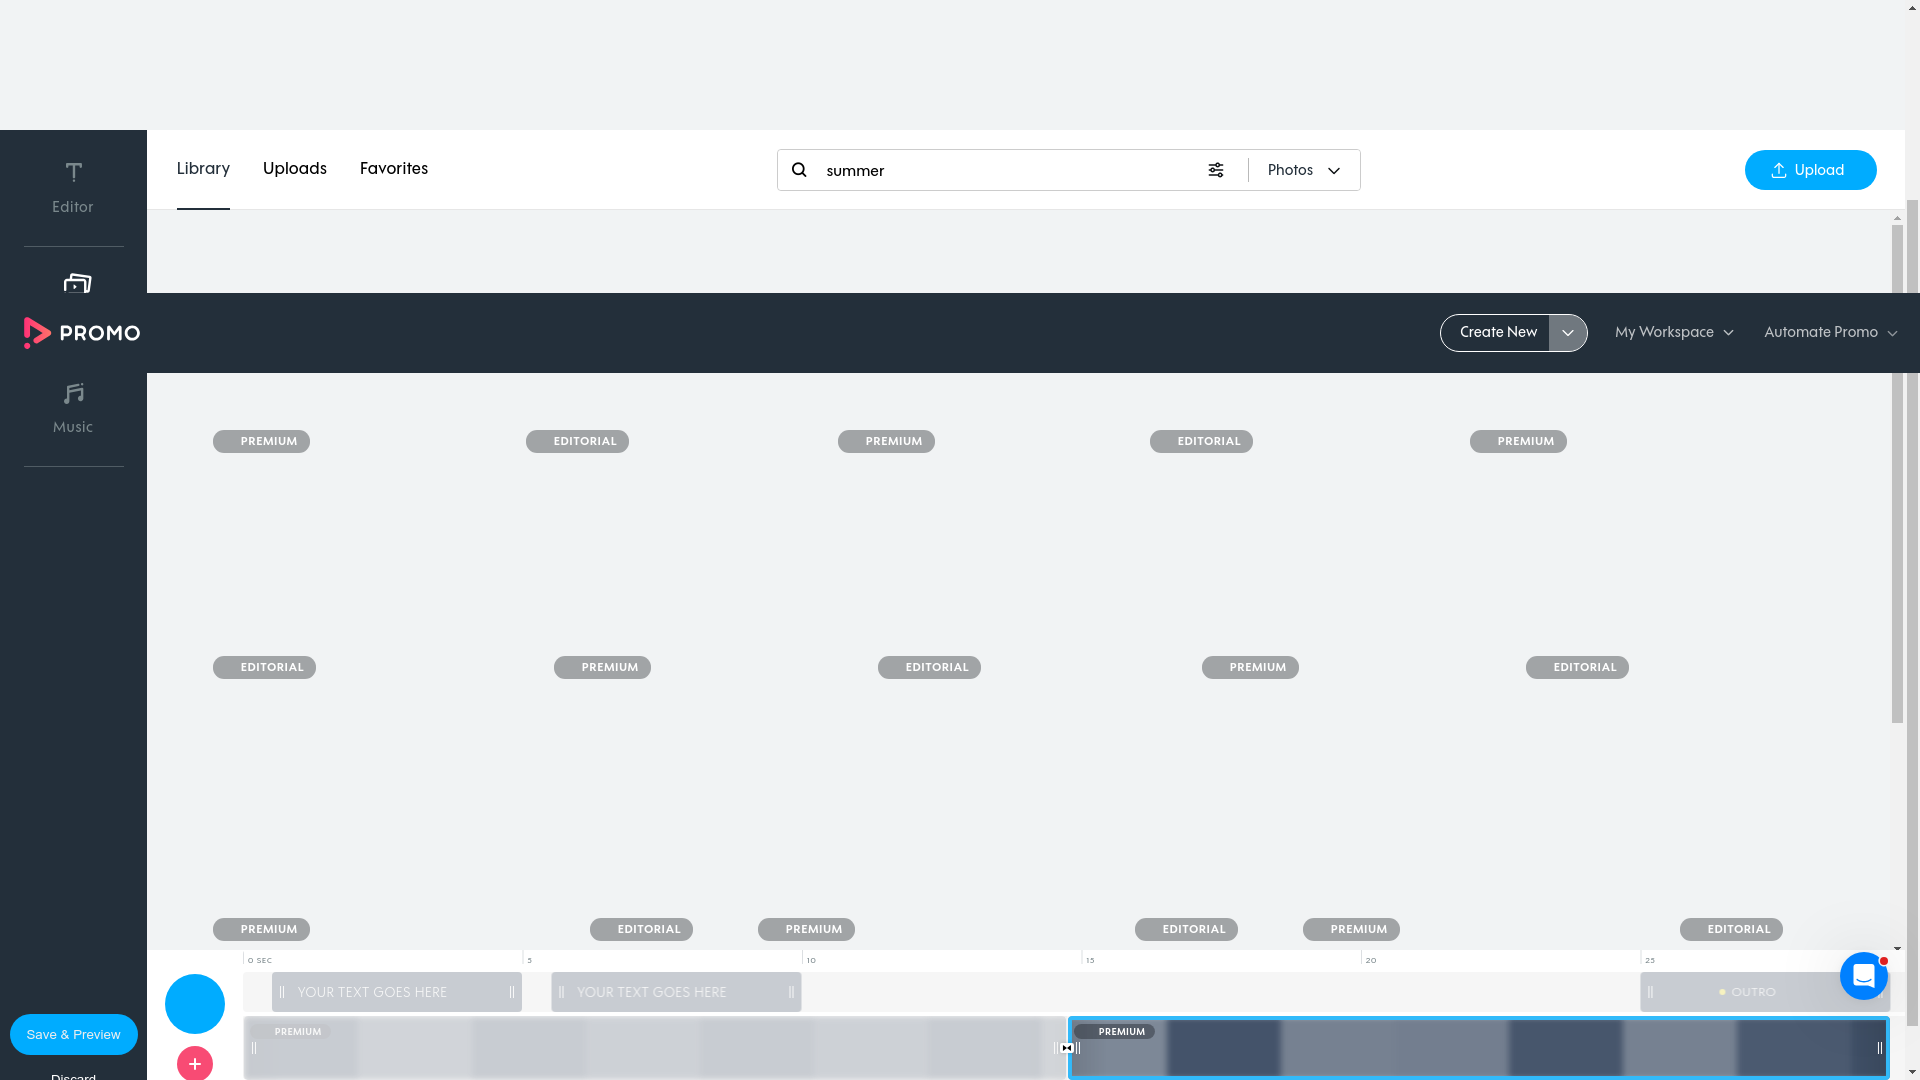Click the search magnifier icon

point(799,170)
